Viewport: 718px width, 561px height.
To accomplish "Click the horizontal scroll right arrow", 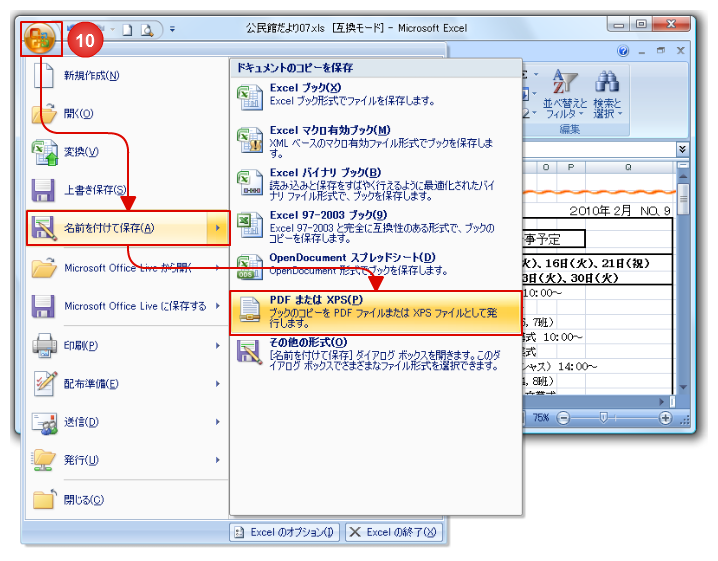I will pyautogui.click(x=661, y=402).
